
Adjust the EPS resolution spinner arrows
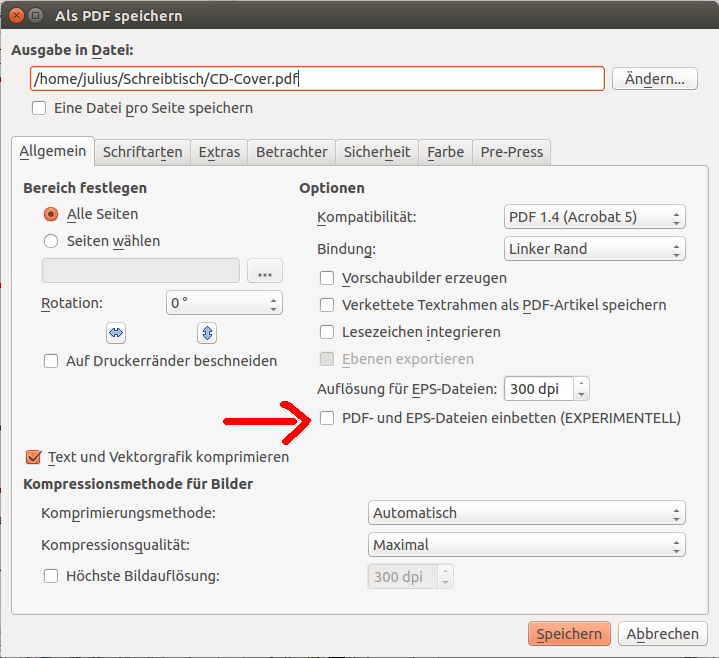(x=582, y=389)
